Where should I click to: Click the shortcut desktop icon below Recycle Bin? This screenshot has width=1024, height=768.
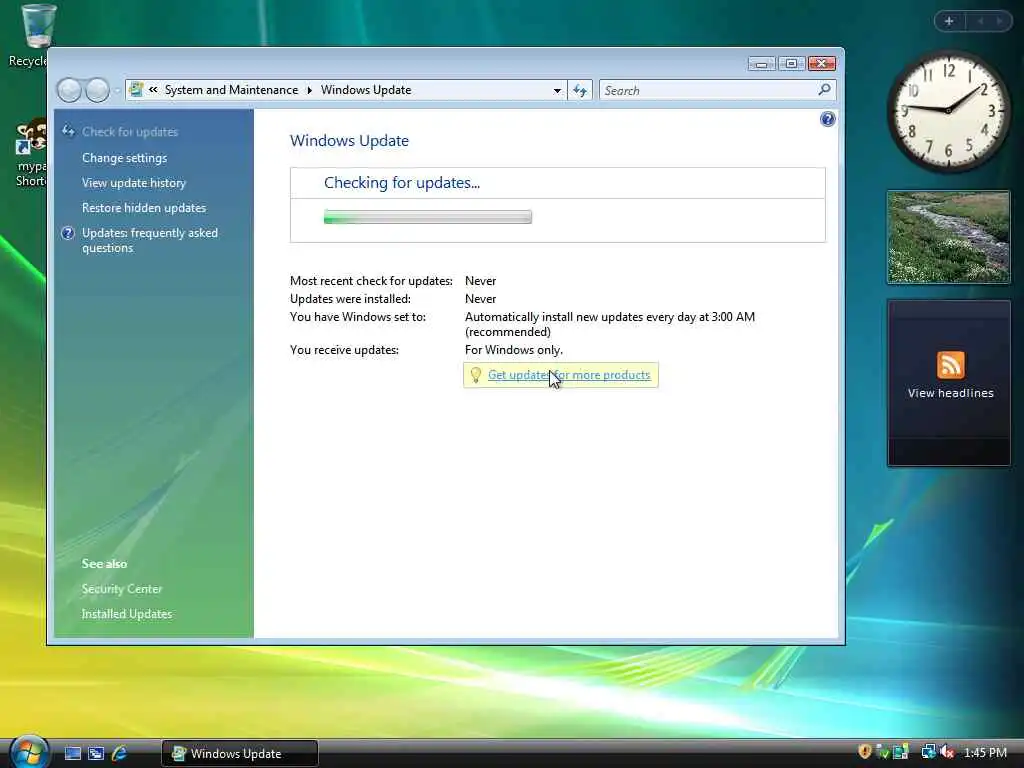[x=30, y=153]
